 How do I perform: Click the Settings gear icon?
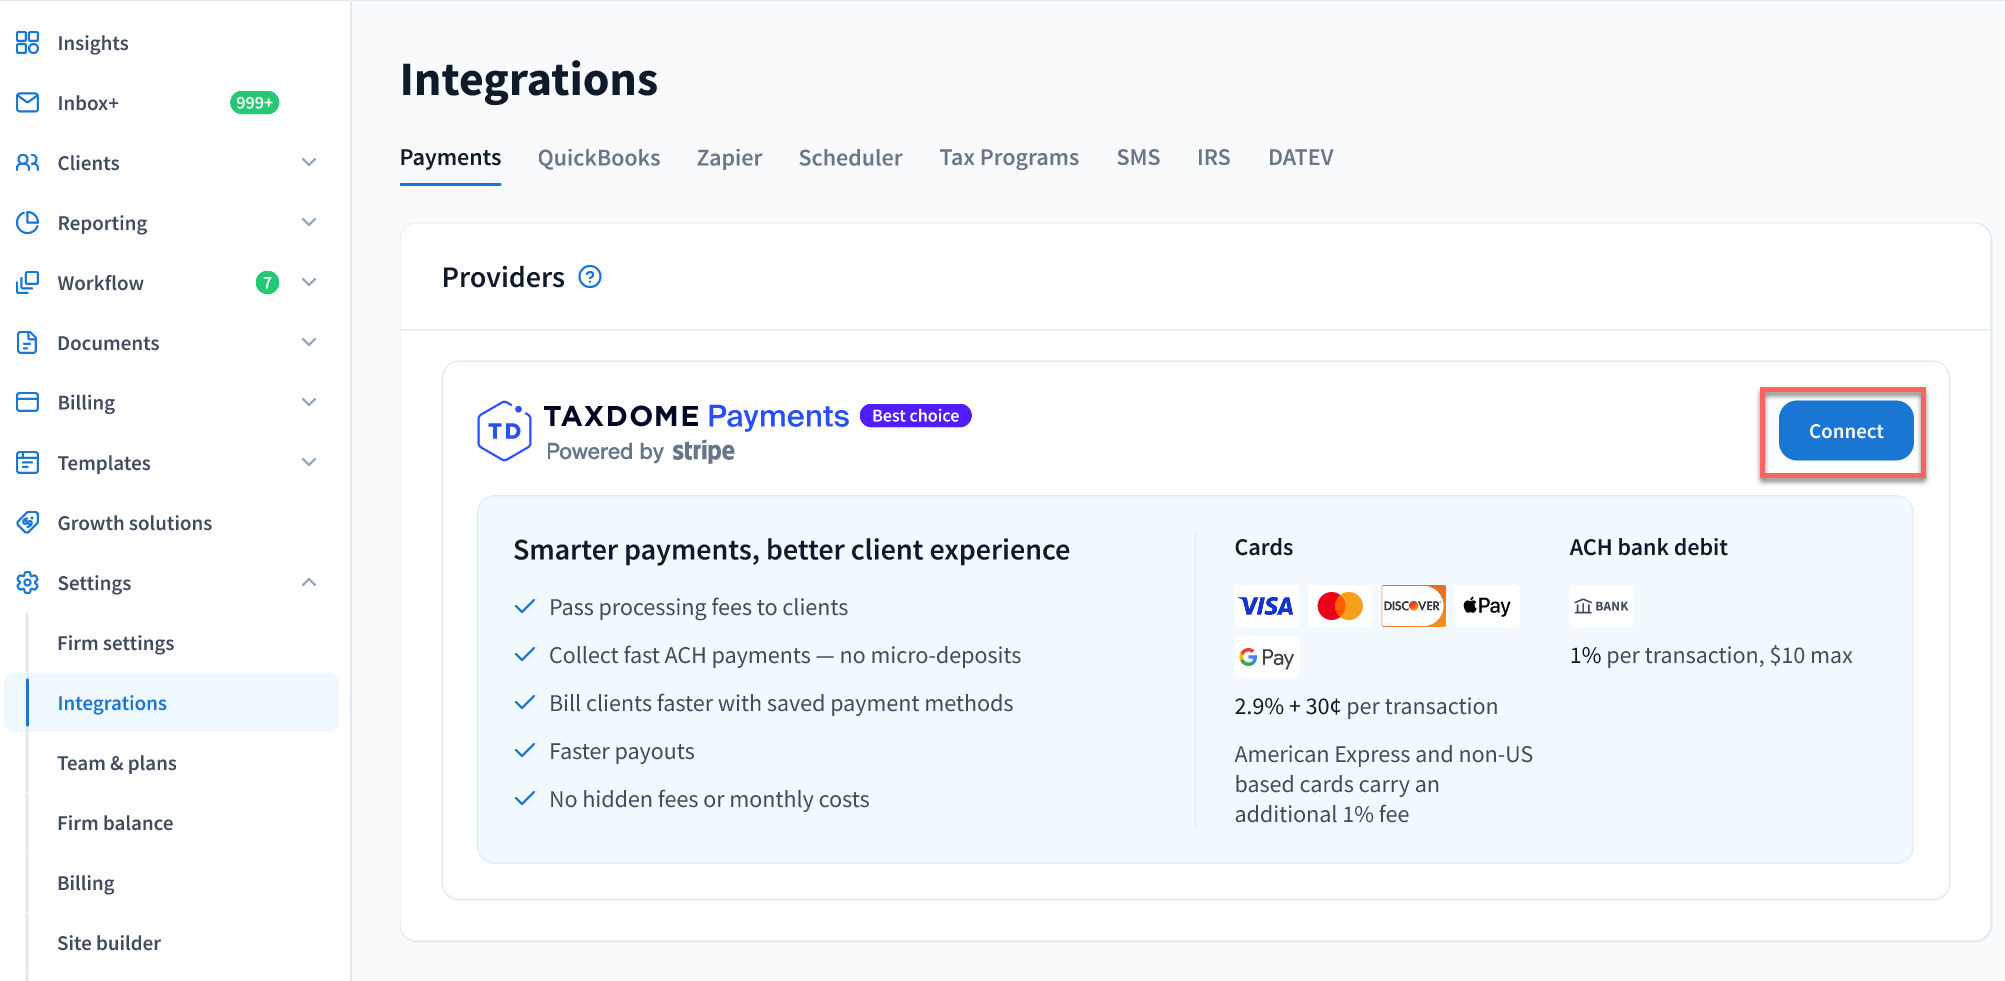[x=27, y=583]
